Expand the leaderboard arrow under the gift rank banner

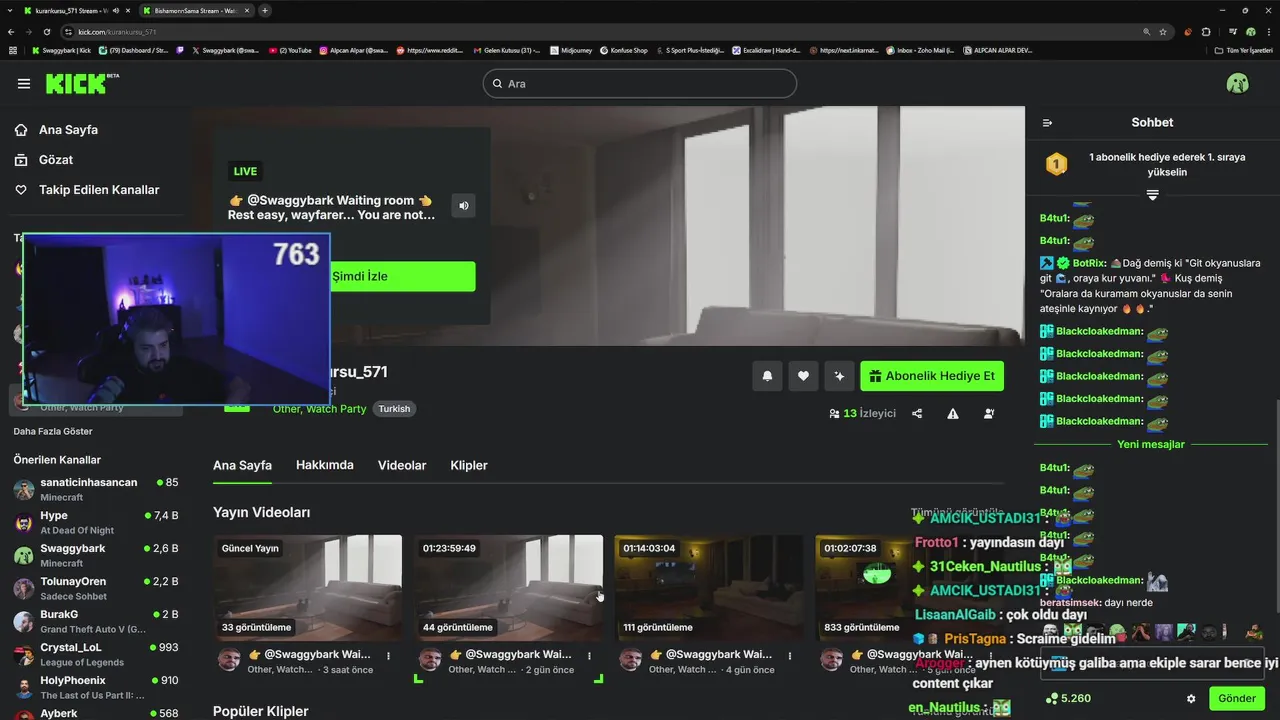(1152, 195)
